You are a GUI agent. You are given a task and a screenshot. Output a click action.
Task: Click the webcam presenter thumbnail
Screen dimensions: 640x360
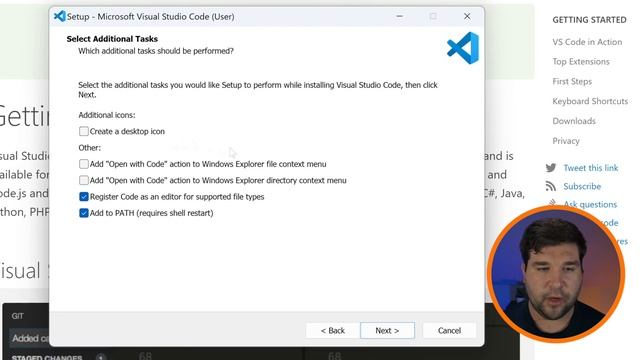pyautogui.click(x=556, y=274)
